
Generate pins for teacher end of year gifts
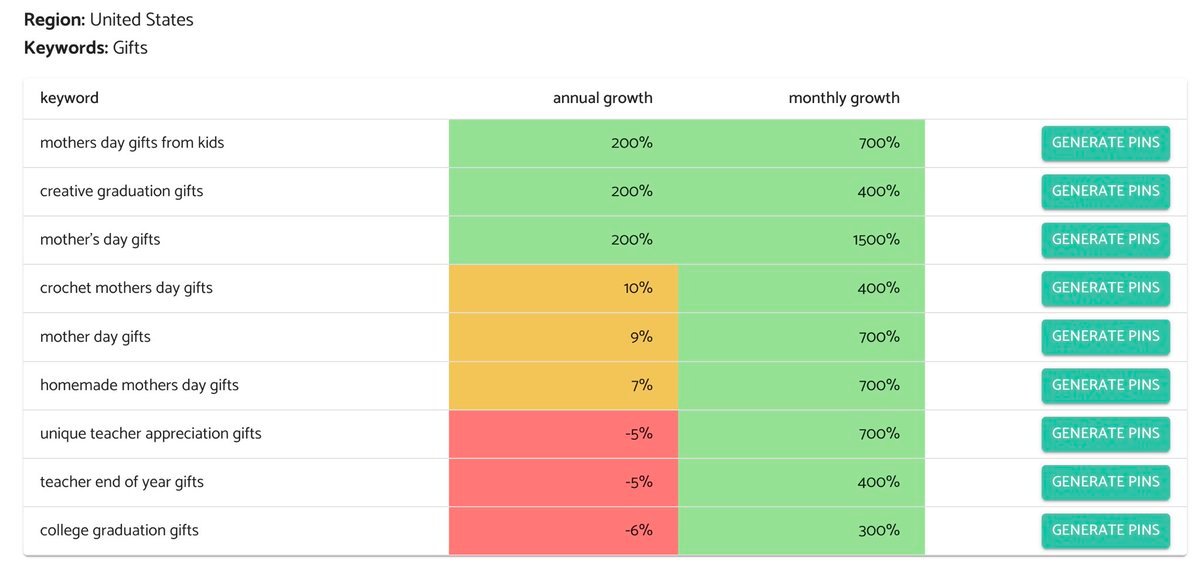pyautogui.click(x=1105, y=482)
